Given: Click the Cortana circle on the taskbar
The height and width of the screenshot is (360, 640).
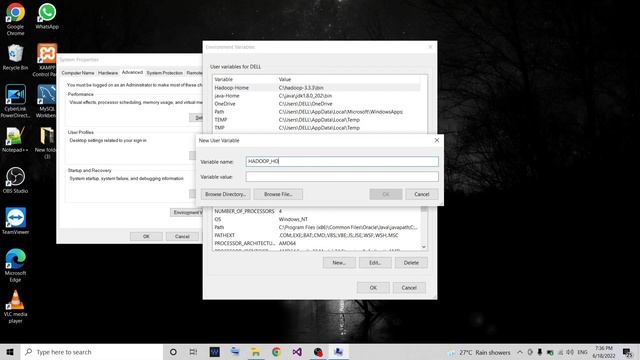Looking at the screenshot, I should 173,352.
